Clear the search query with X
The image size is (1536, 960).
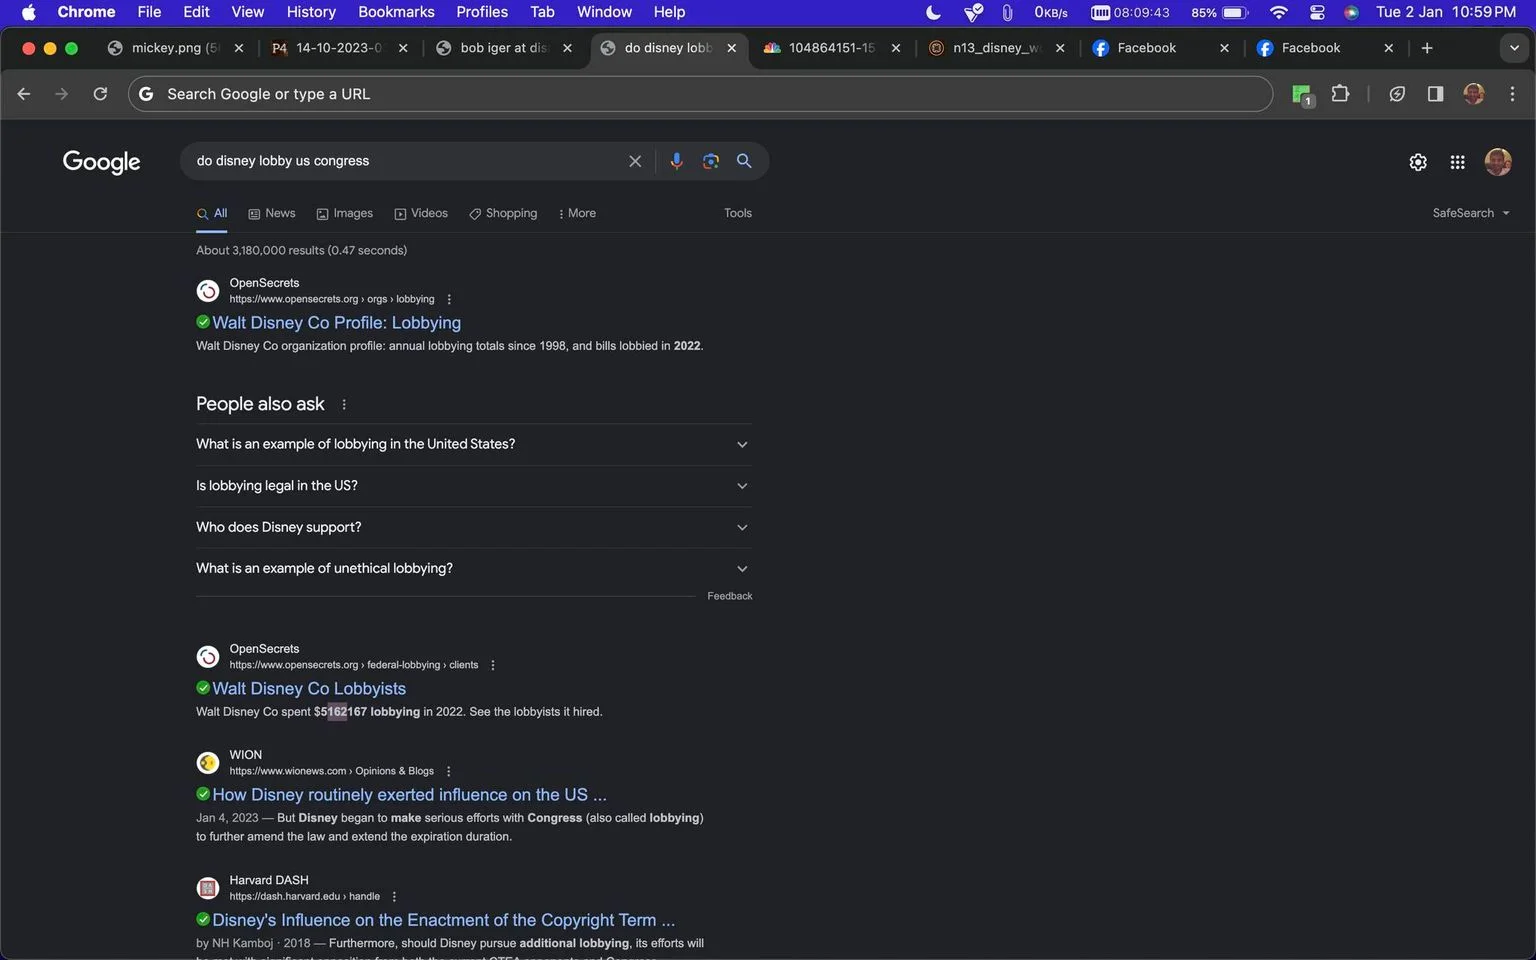tap(635, 161)
